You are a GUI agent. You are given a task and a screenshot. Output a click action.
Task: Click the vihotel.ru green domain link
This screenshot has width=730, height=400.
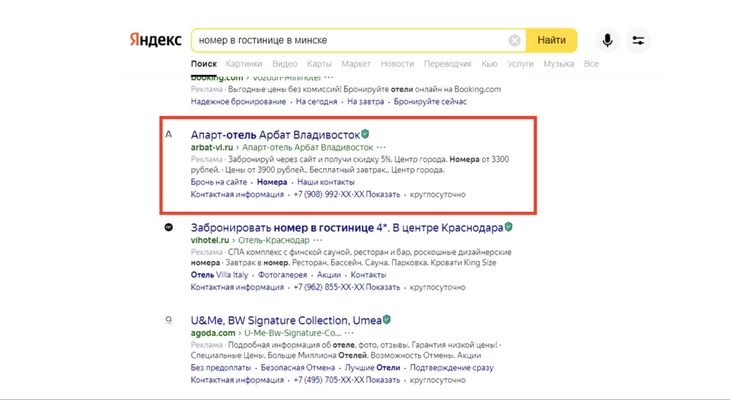210,240
